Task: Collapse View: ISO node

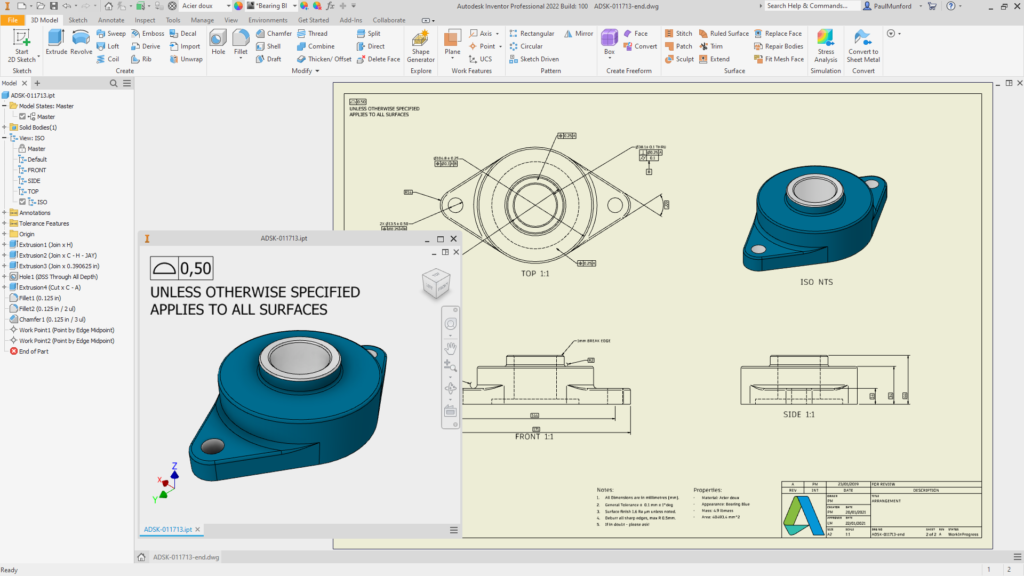Action: [5, 138]
